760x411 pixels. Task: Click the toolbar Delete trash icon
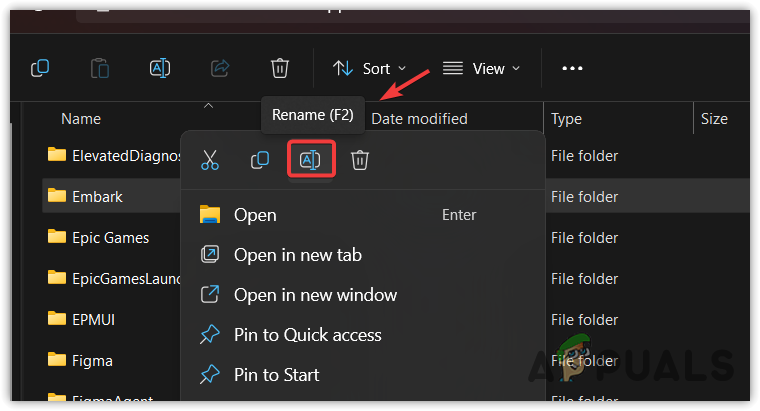pyautogui.click(x=280, y=68)
